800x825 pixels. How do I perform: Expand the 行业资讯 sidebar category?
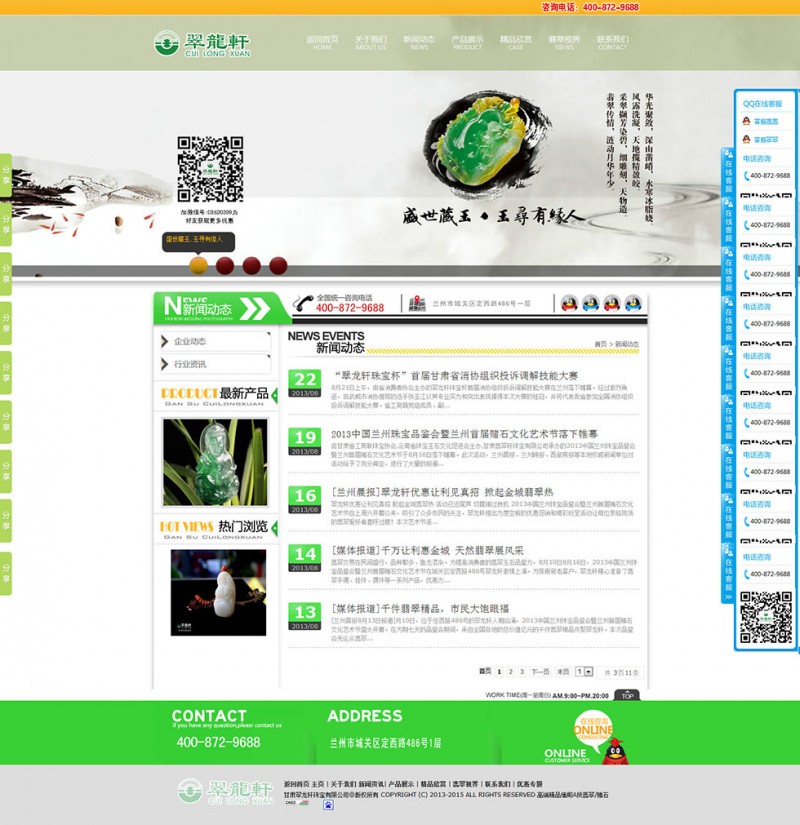coord(214,364)
